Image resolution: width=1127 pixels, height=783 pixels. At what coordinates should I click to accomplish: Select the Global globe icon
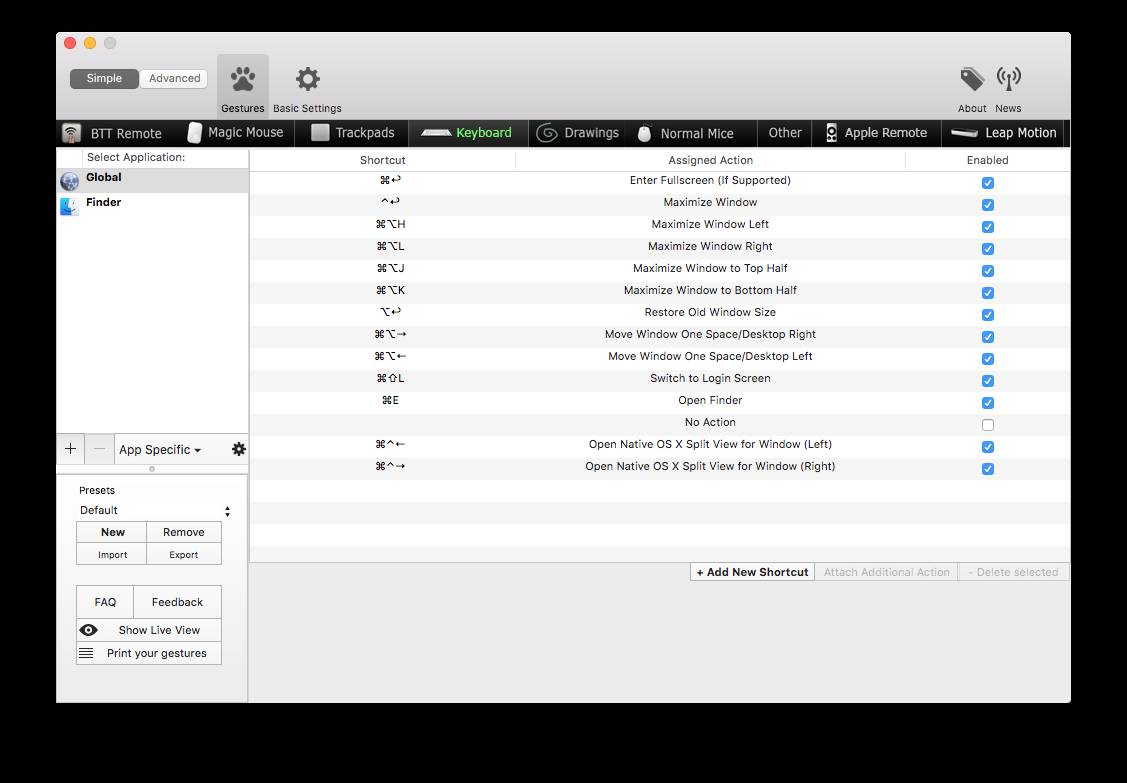point(69,181)
